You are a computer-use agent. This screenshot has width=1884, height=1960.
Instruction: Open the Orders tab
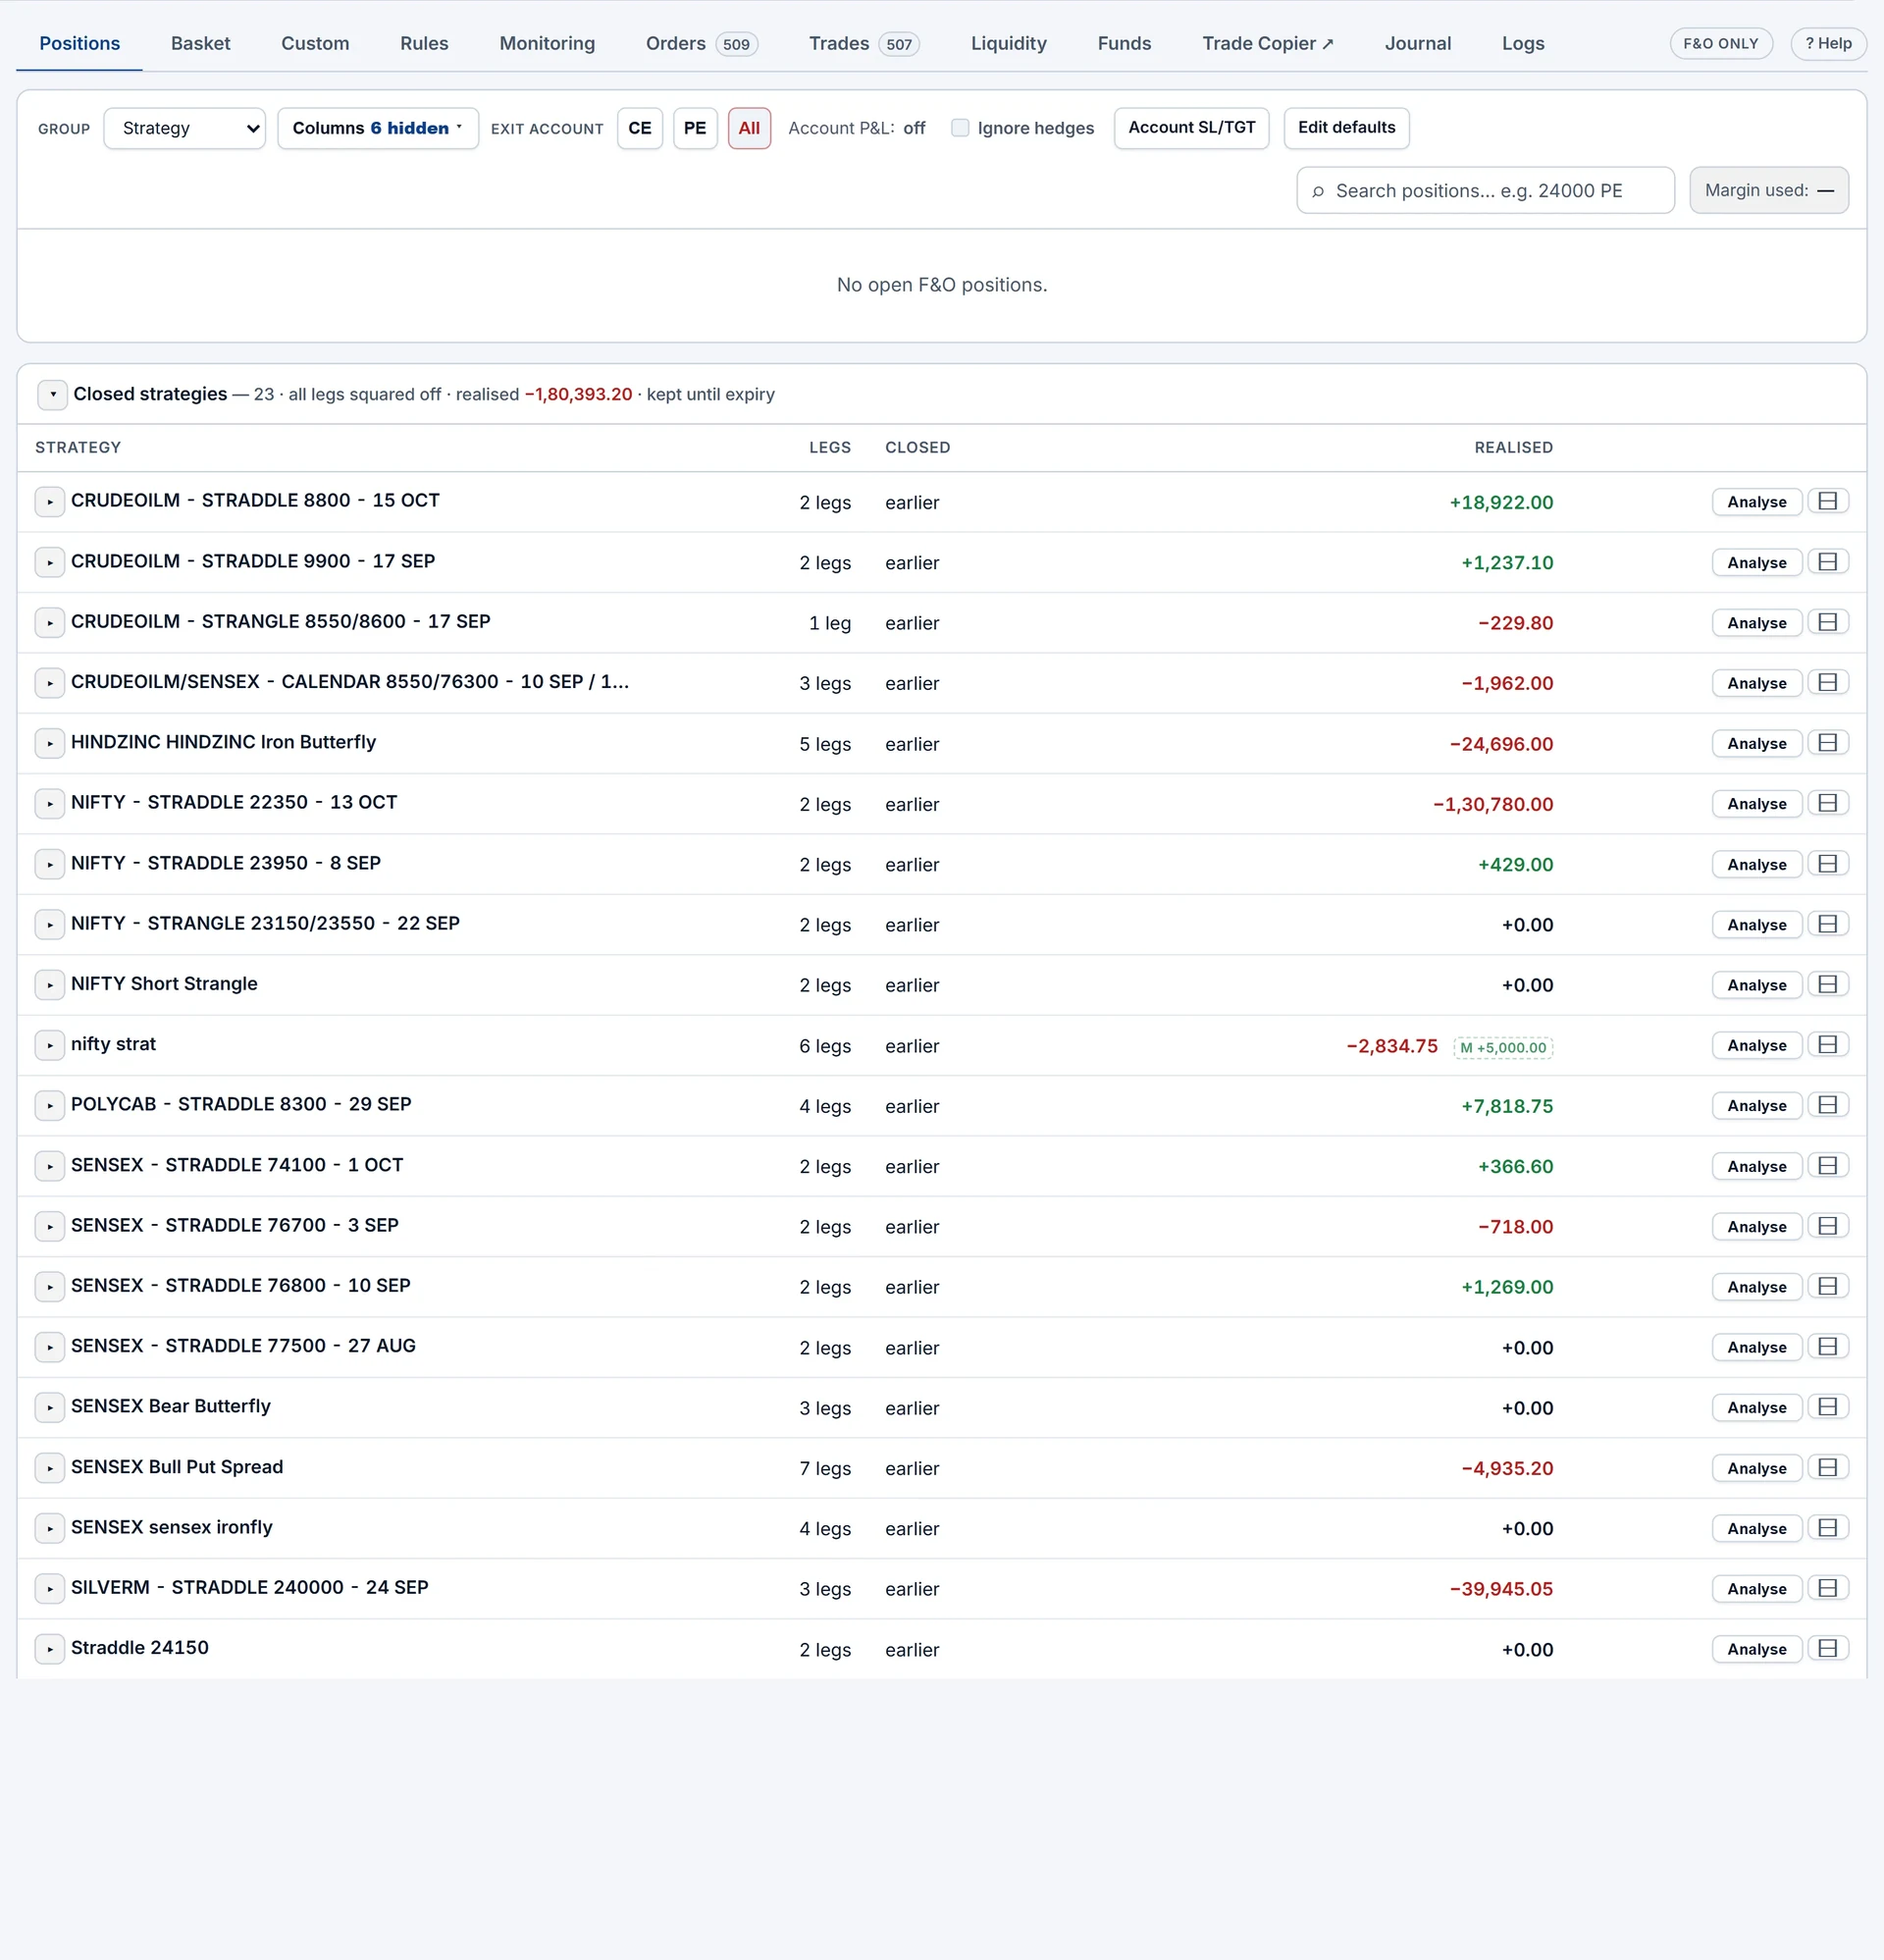click(x=701, y=43)
